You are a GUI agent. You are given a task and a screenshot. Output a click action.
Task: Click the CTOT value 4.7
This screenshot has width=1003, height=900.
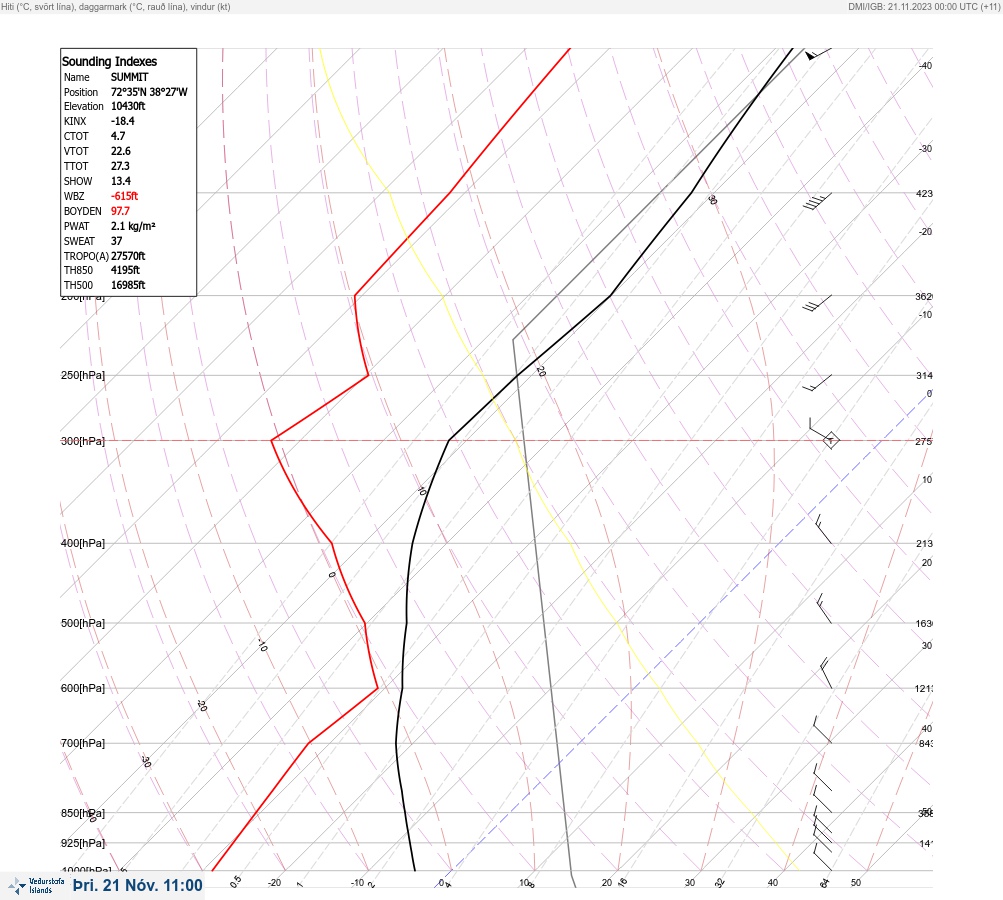click(x=118, y=136)
